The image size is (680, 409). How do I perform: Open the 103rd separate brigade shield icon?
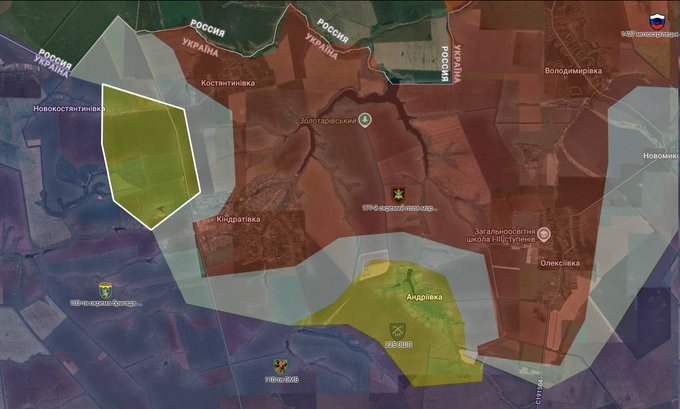[x=105, y=291]
